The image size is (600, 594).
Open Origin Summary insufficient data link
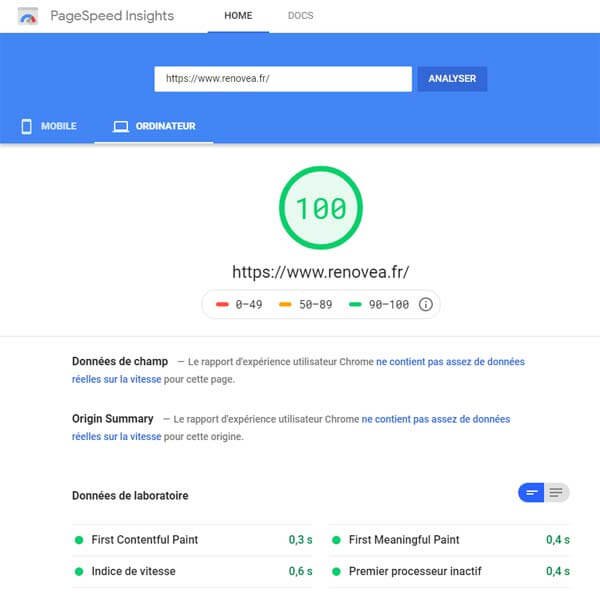coord(435,419)
